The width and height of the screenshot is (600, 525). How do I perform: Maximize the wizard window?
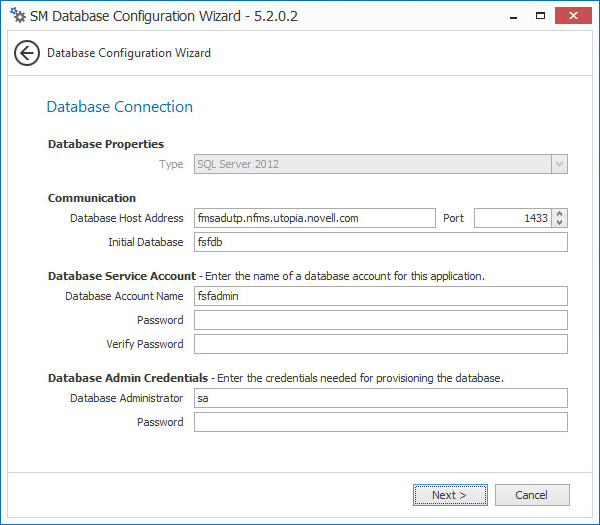point(540,15)
